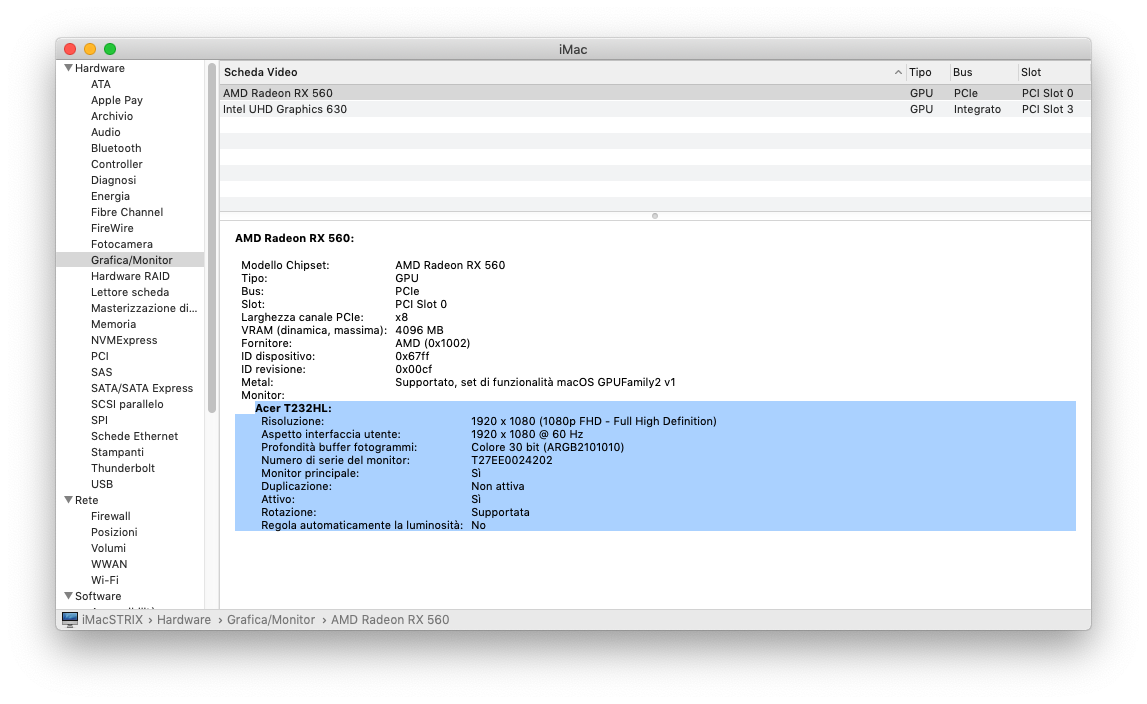
Task: Click the split-view divider handle dot
Action: pyautogui.click(x=655, y=216)
